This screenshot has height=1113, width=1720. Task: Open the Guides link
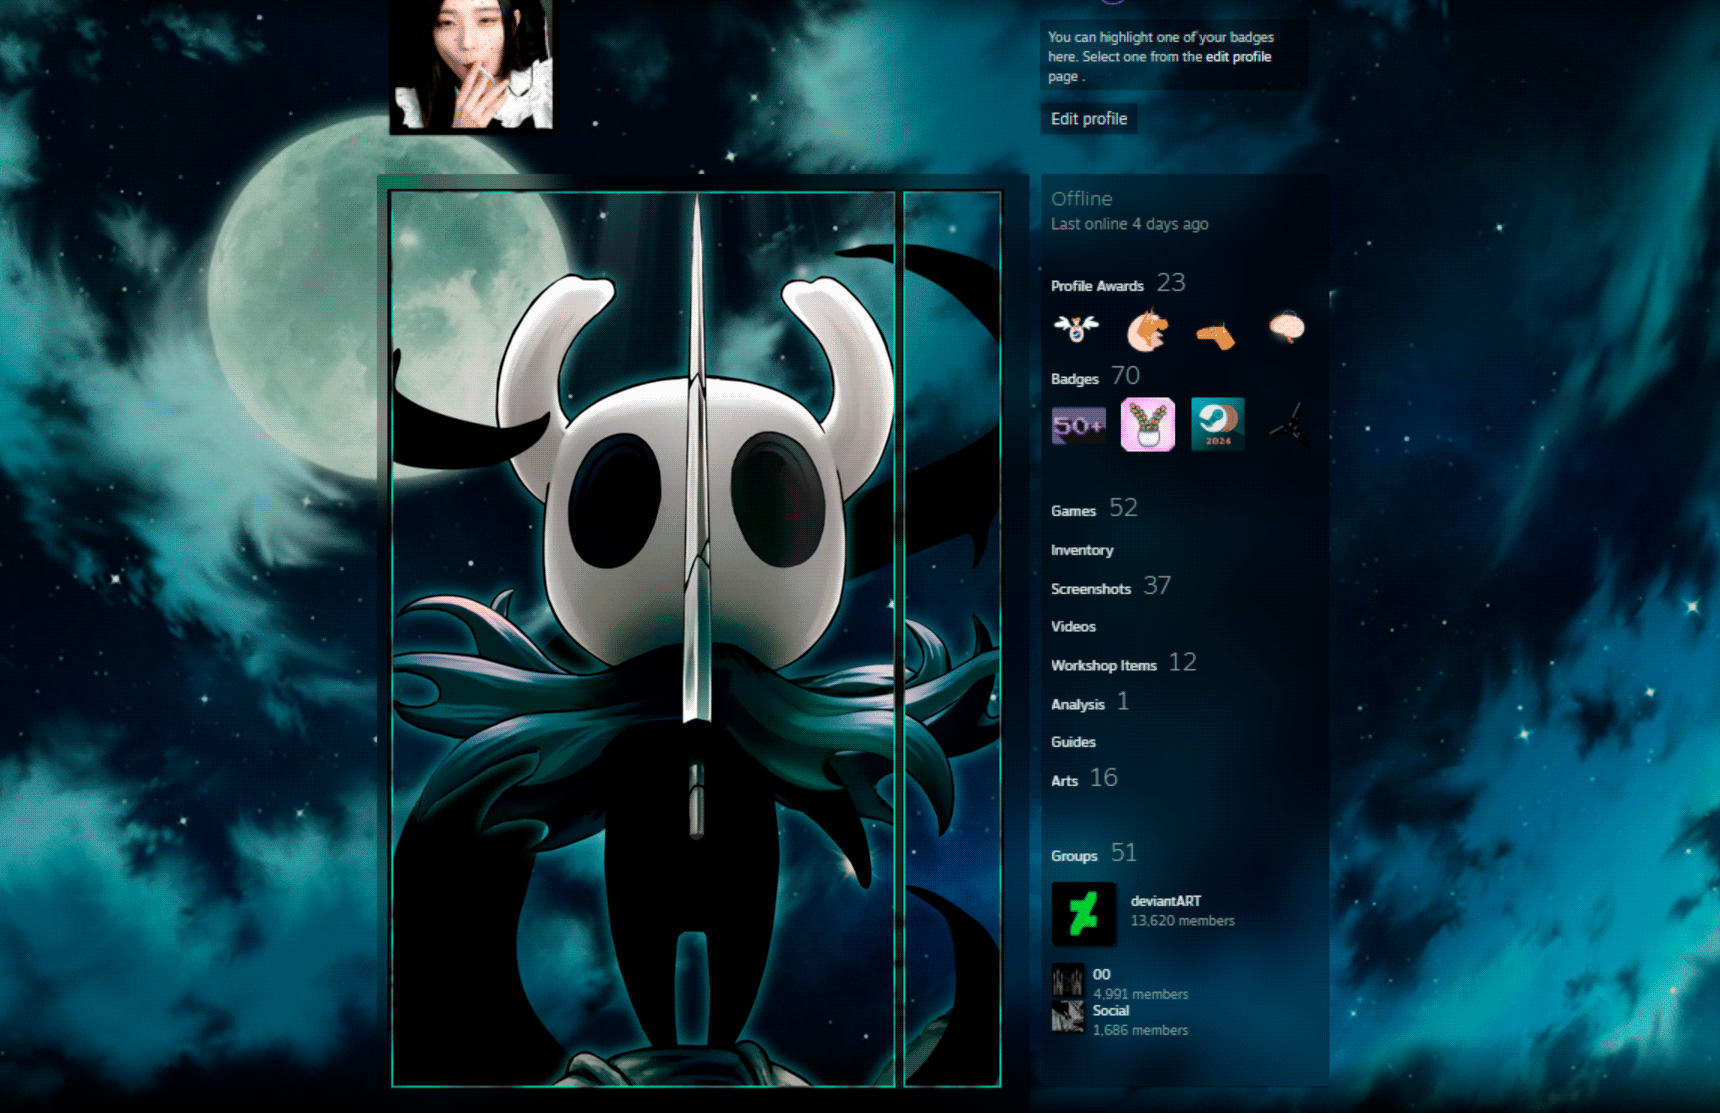[1073, 742]
